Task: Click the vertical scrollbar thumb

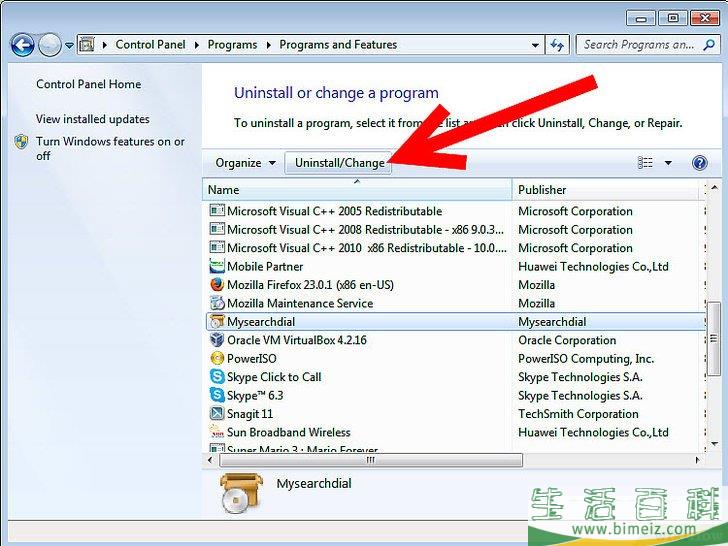Action: 714,338
